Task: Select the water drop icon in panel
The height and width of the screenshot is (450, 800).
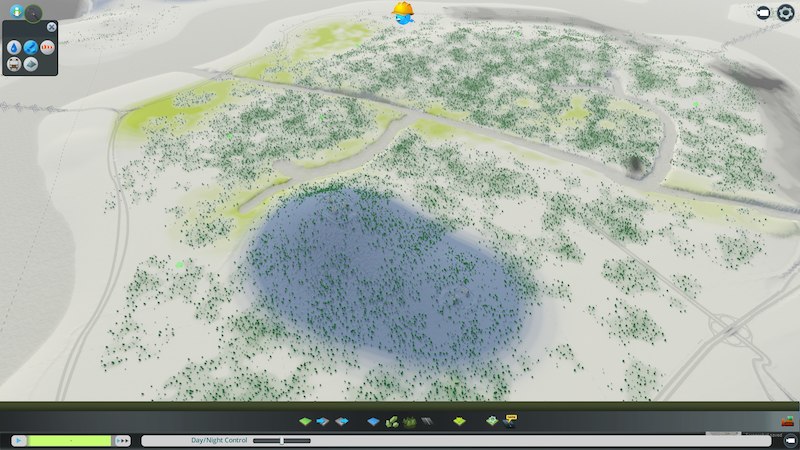Action: (15, 47)
